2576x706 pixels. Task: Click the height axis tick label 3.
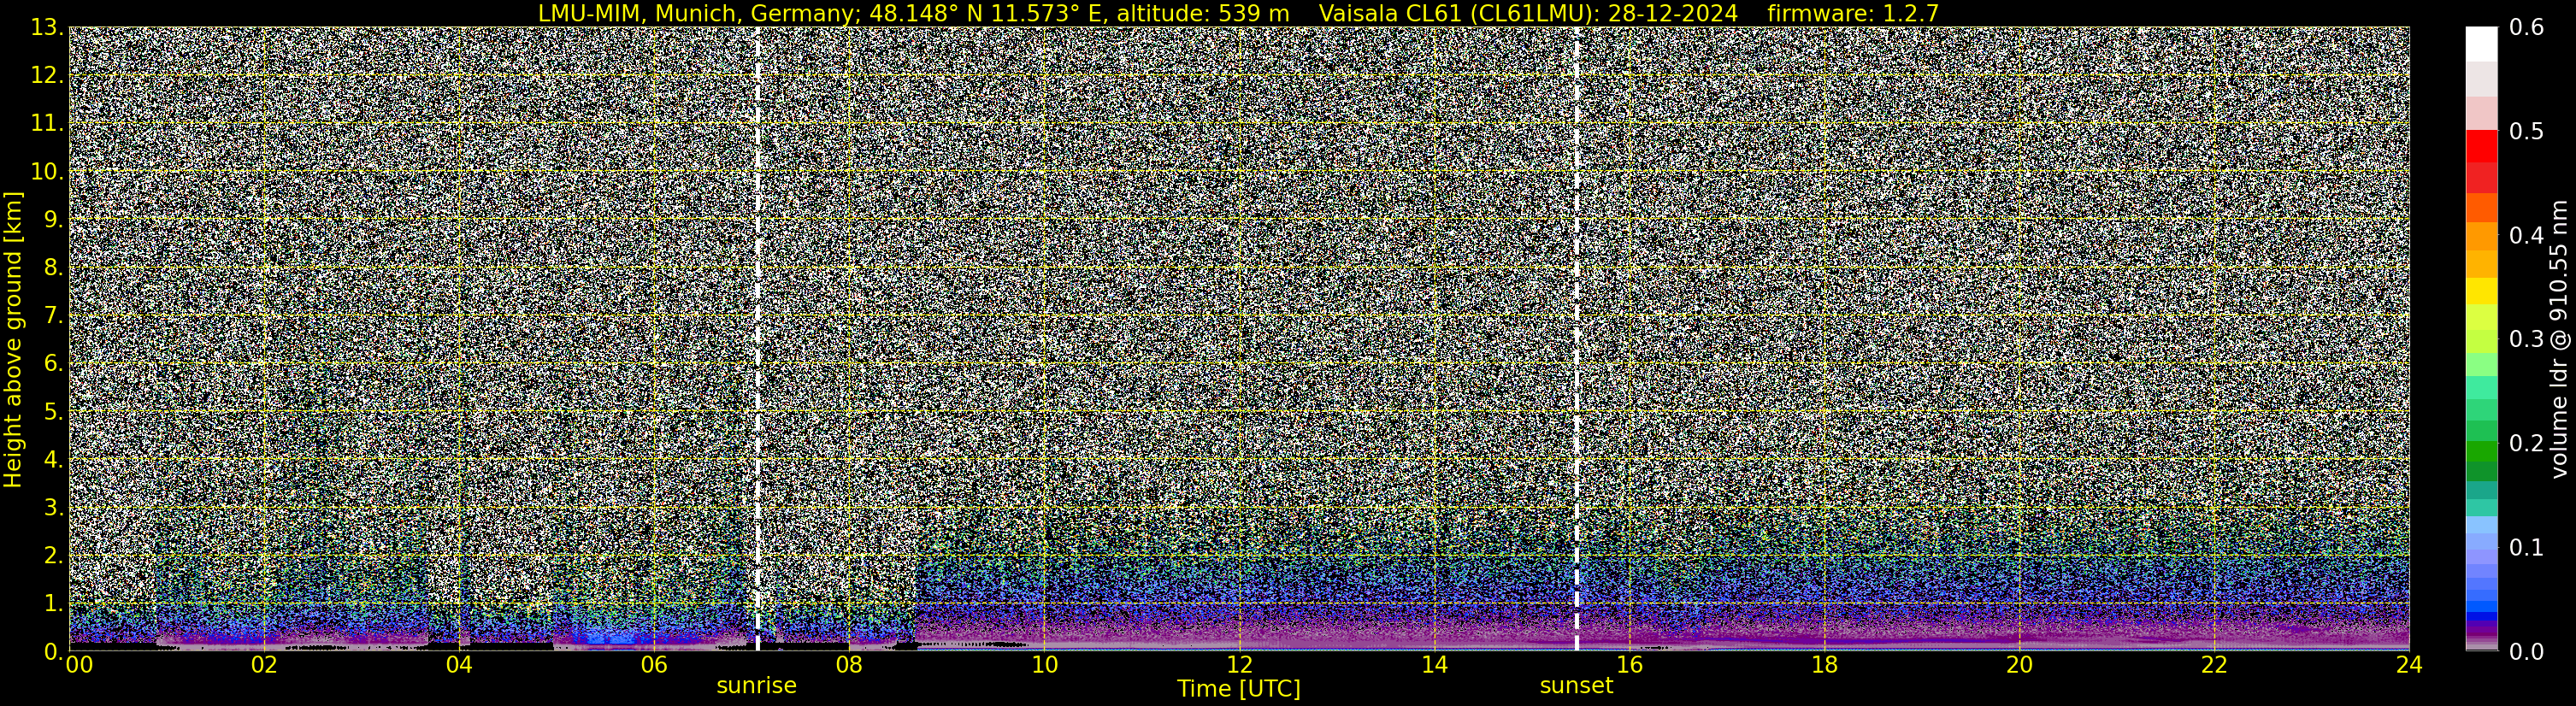pos(54,508)
